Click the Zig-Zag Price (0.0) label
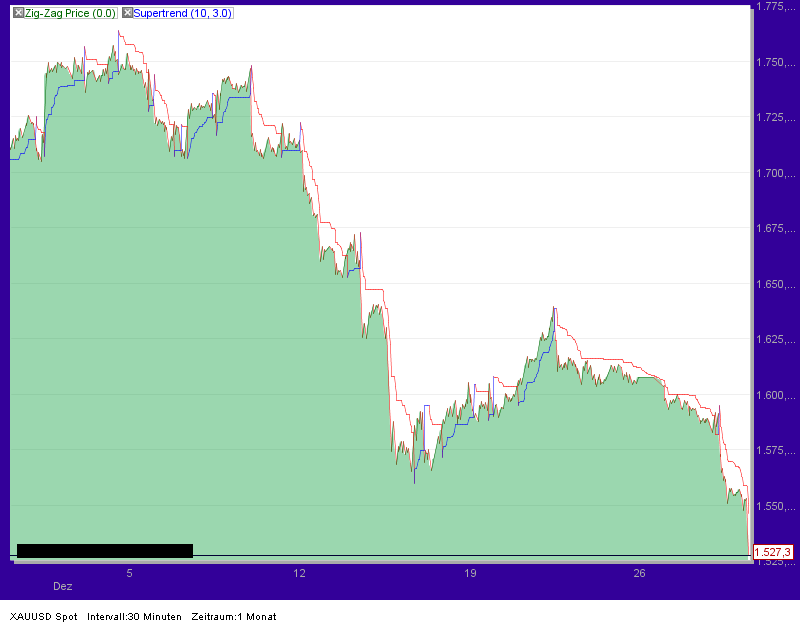 68,12
